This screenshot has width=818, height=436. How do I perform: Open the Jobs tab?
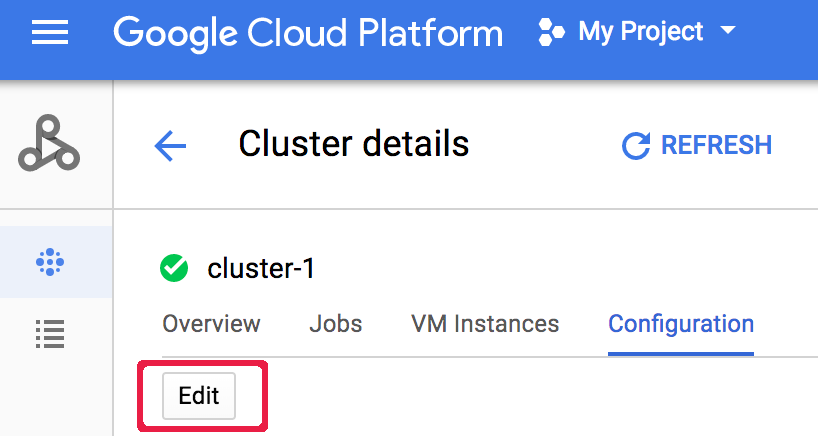point(335,324)
